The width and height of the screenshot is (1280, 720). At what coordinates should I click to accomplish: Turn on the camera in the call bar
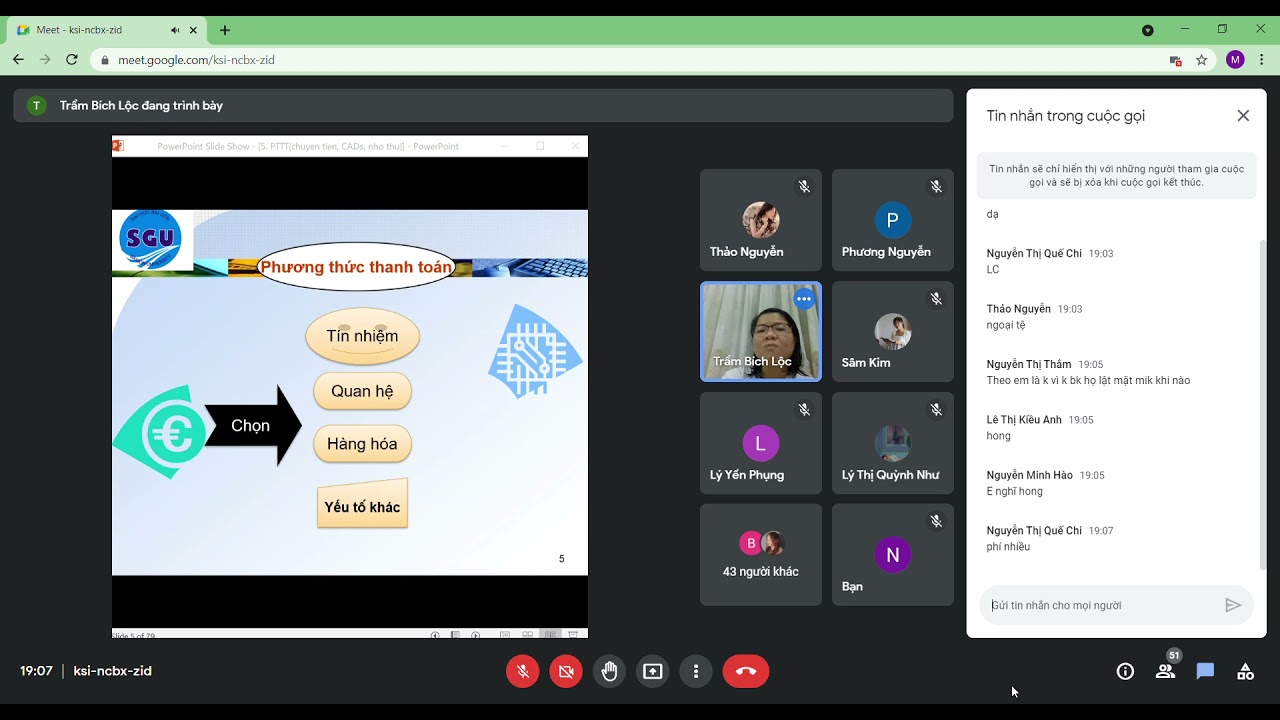(566, 671)
